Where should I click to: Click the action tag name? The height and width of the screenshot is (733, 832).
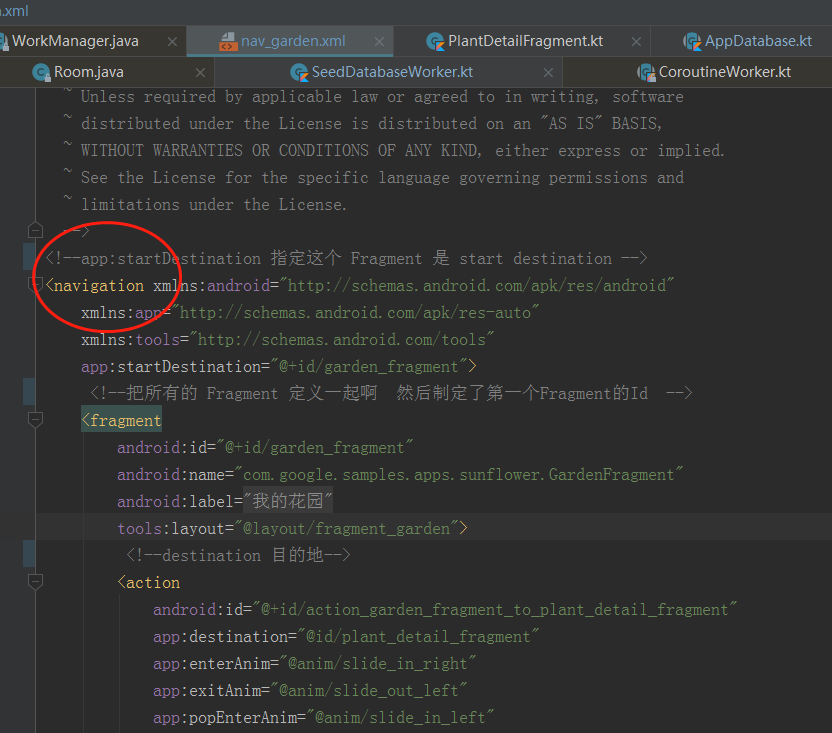point(153,582)
